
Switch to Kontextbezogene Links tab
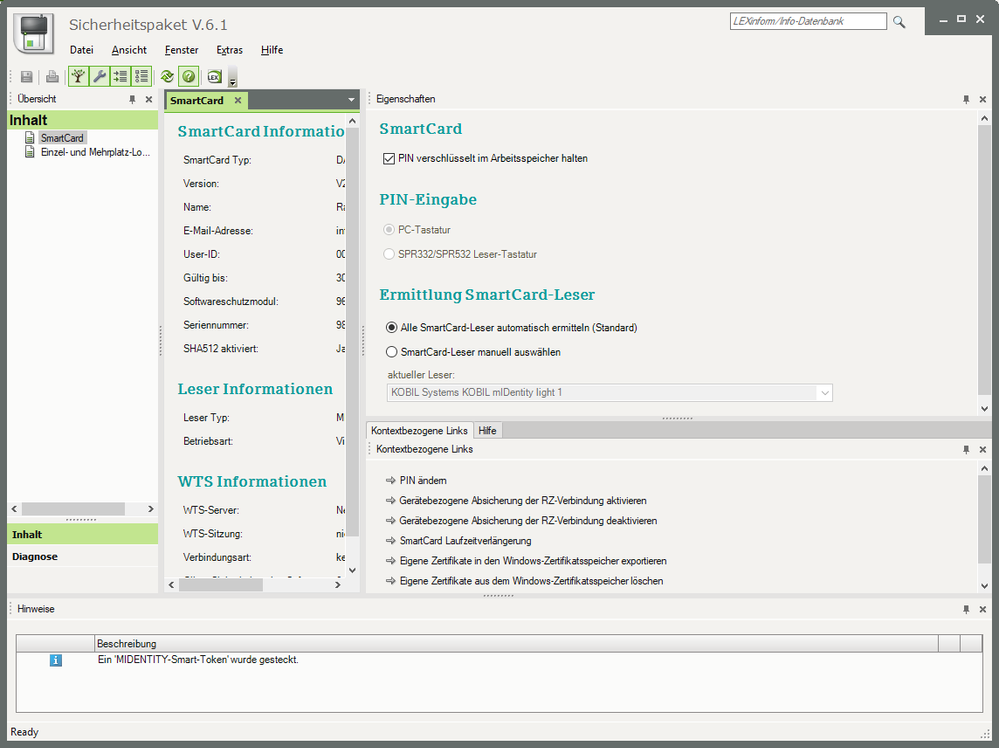click(x=419, y=431)
